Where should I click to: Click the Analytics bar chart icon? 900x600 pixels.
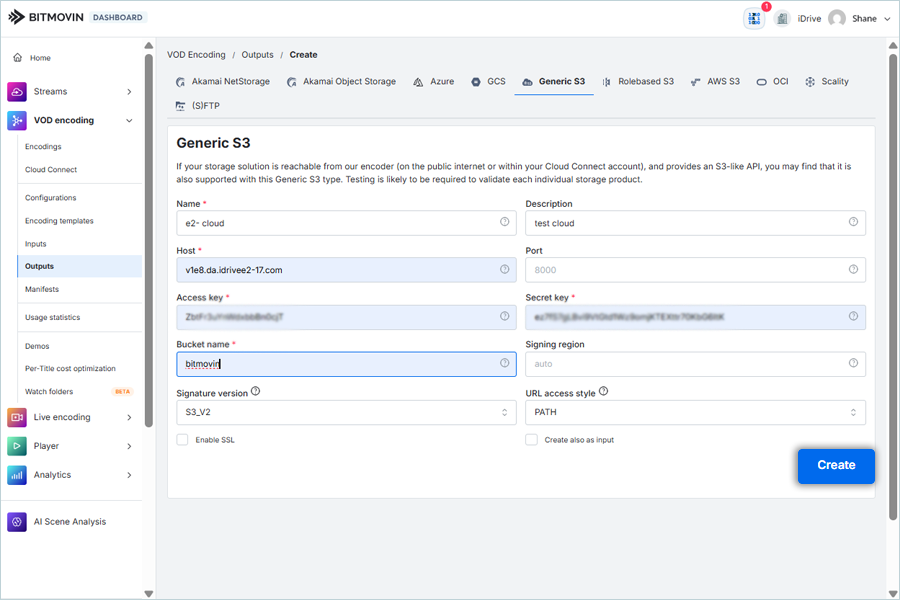click(17, 475)
